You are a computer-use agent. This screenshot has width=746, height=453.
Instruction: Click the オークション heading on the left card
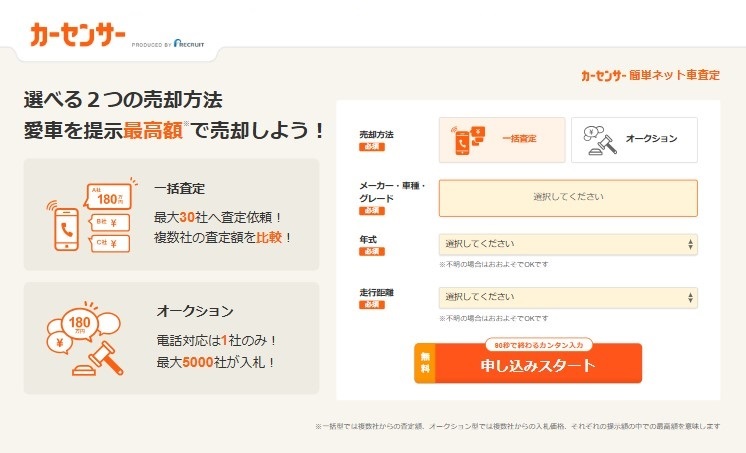click(x=195, y=311)
